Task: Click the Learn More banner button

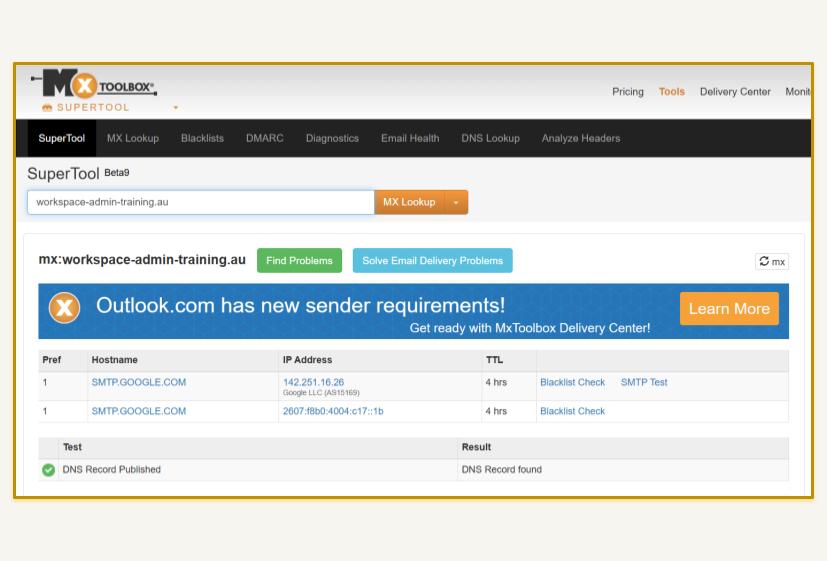Action: pos(729,308)
